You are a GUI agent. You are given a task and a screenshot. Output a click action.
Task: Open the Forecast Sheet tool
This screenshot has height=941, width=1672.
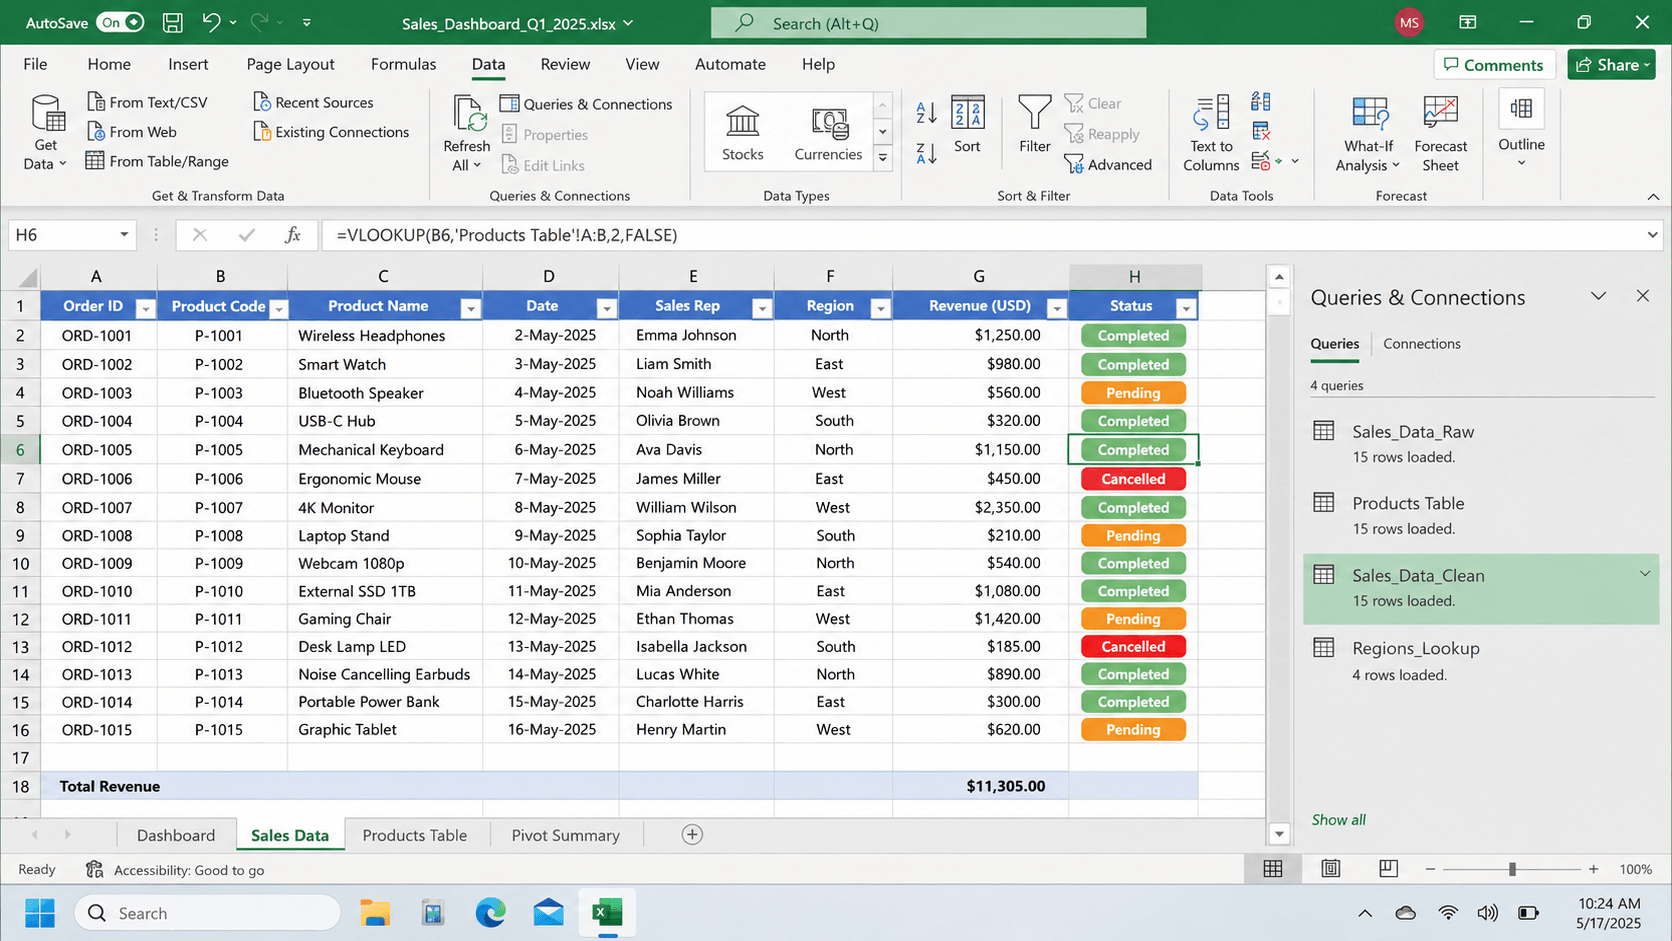coord(1441,133)
